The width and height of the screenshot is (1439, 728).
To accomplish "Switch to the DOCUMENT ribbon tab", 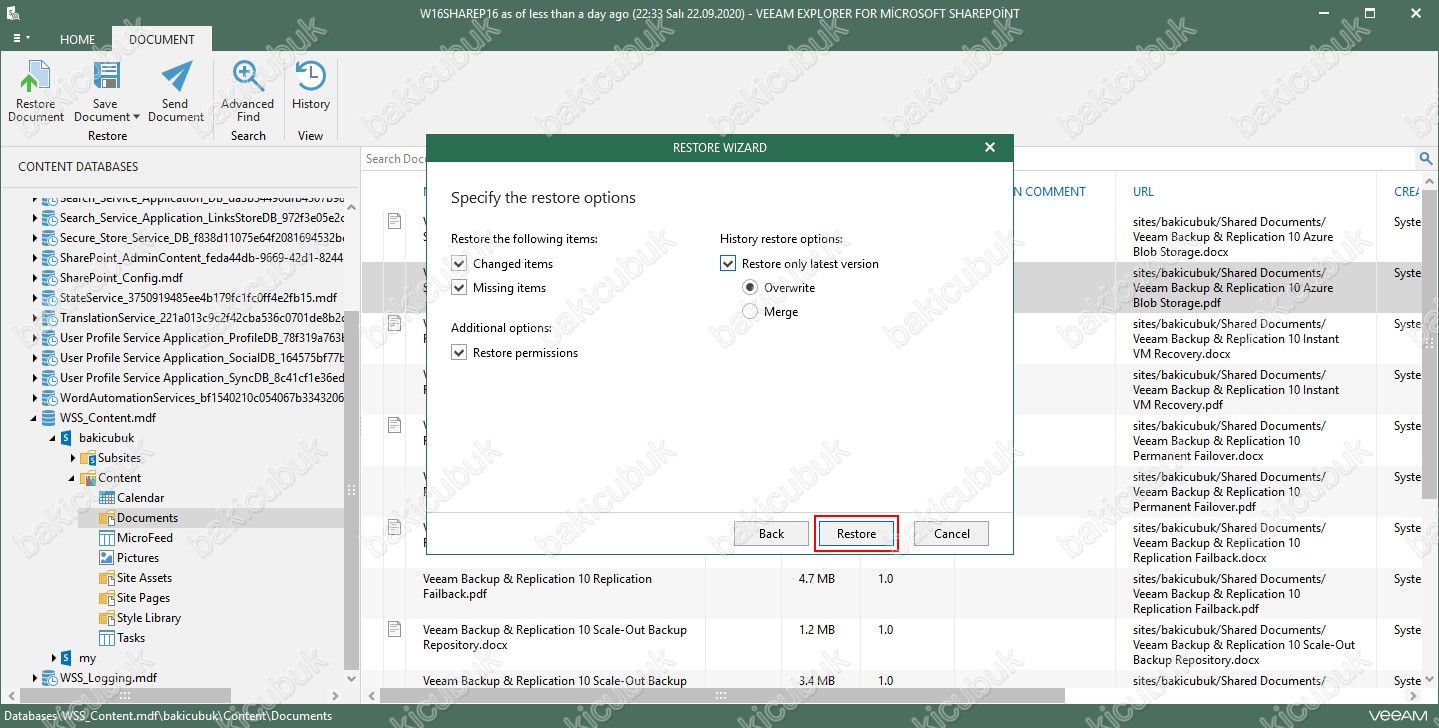I will pos(162,40).
